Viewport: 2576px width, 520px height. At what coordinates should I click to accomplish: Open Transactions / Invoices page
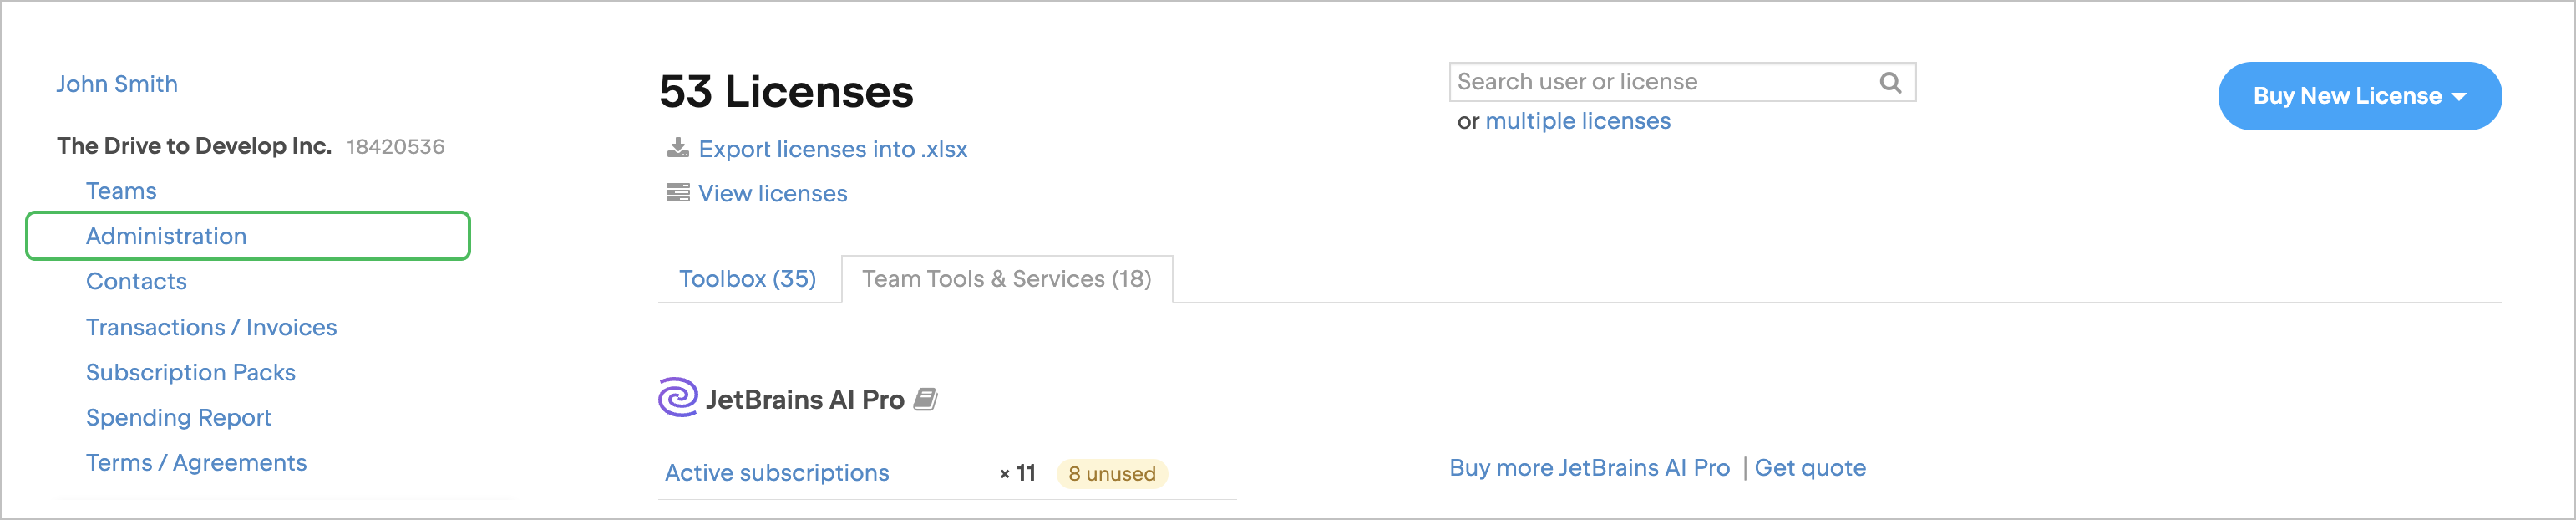click(x=211, y=327)
